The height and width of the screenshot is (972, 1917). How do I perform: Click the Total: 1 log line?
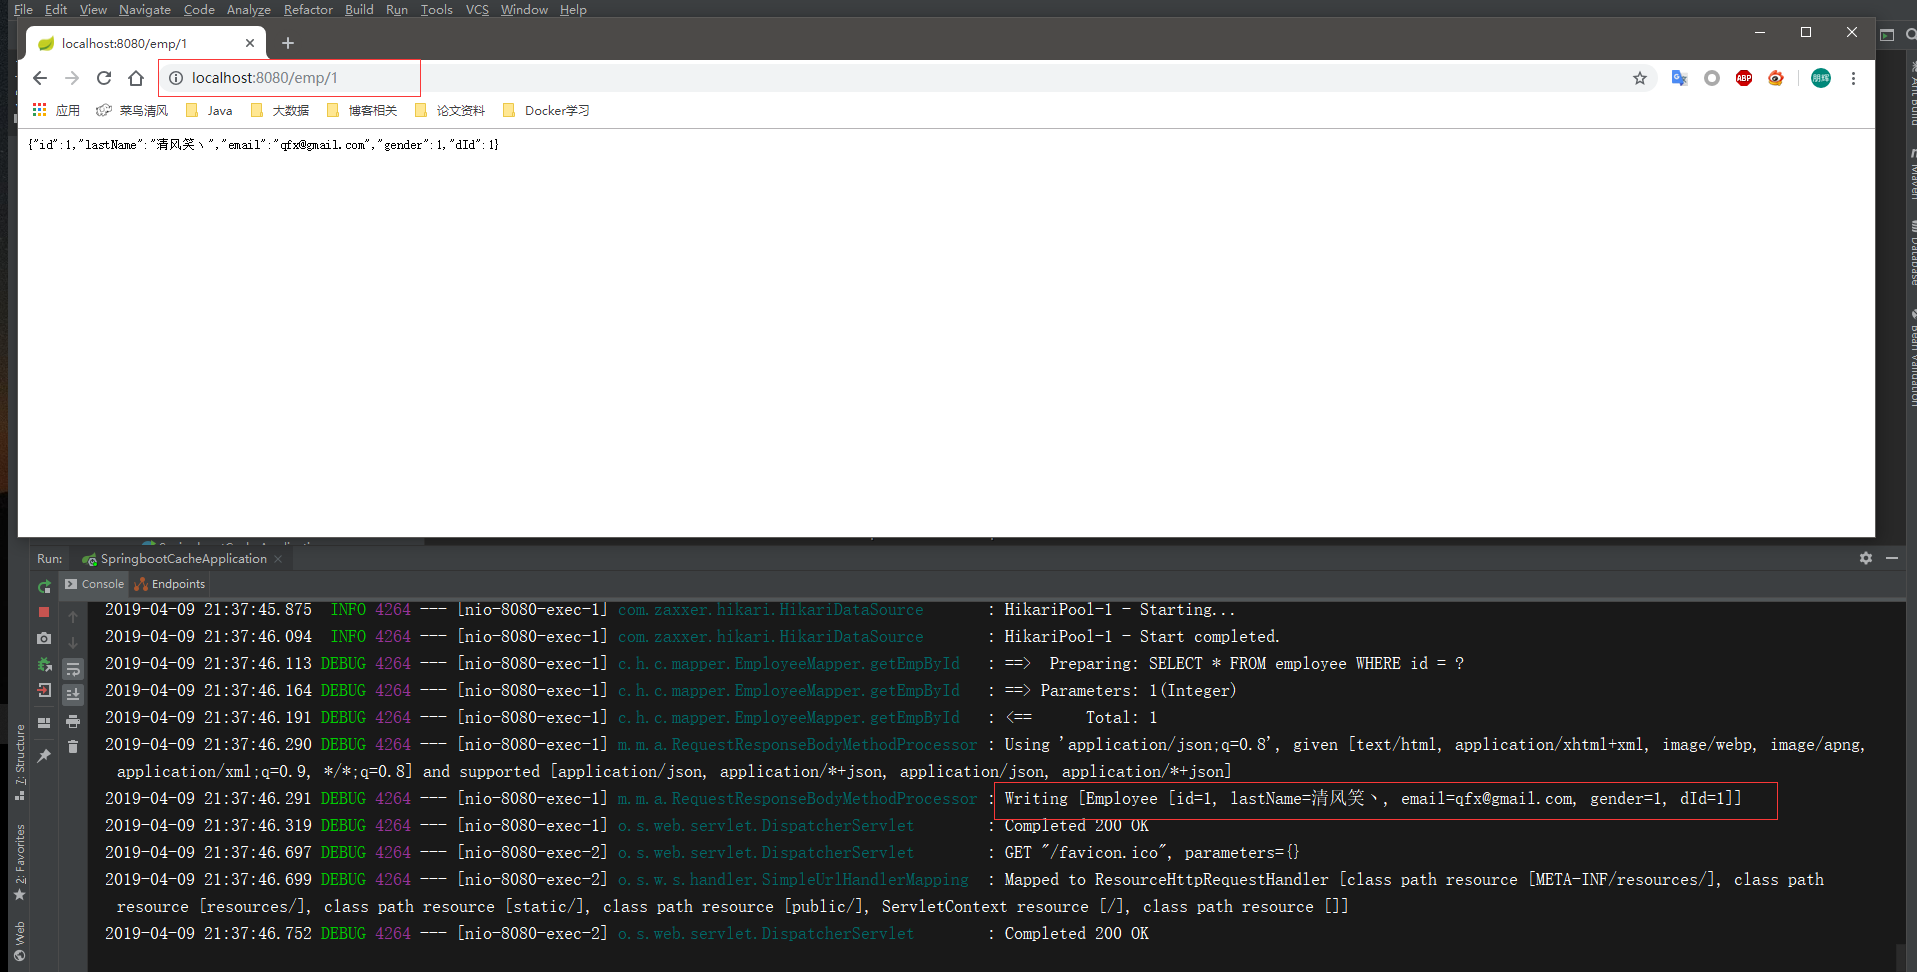(1081, 717)
